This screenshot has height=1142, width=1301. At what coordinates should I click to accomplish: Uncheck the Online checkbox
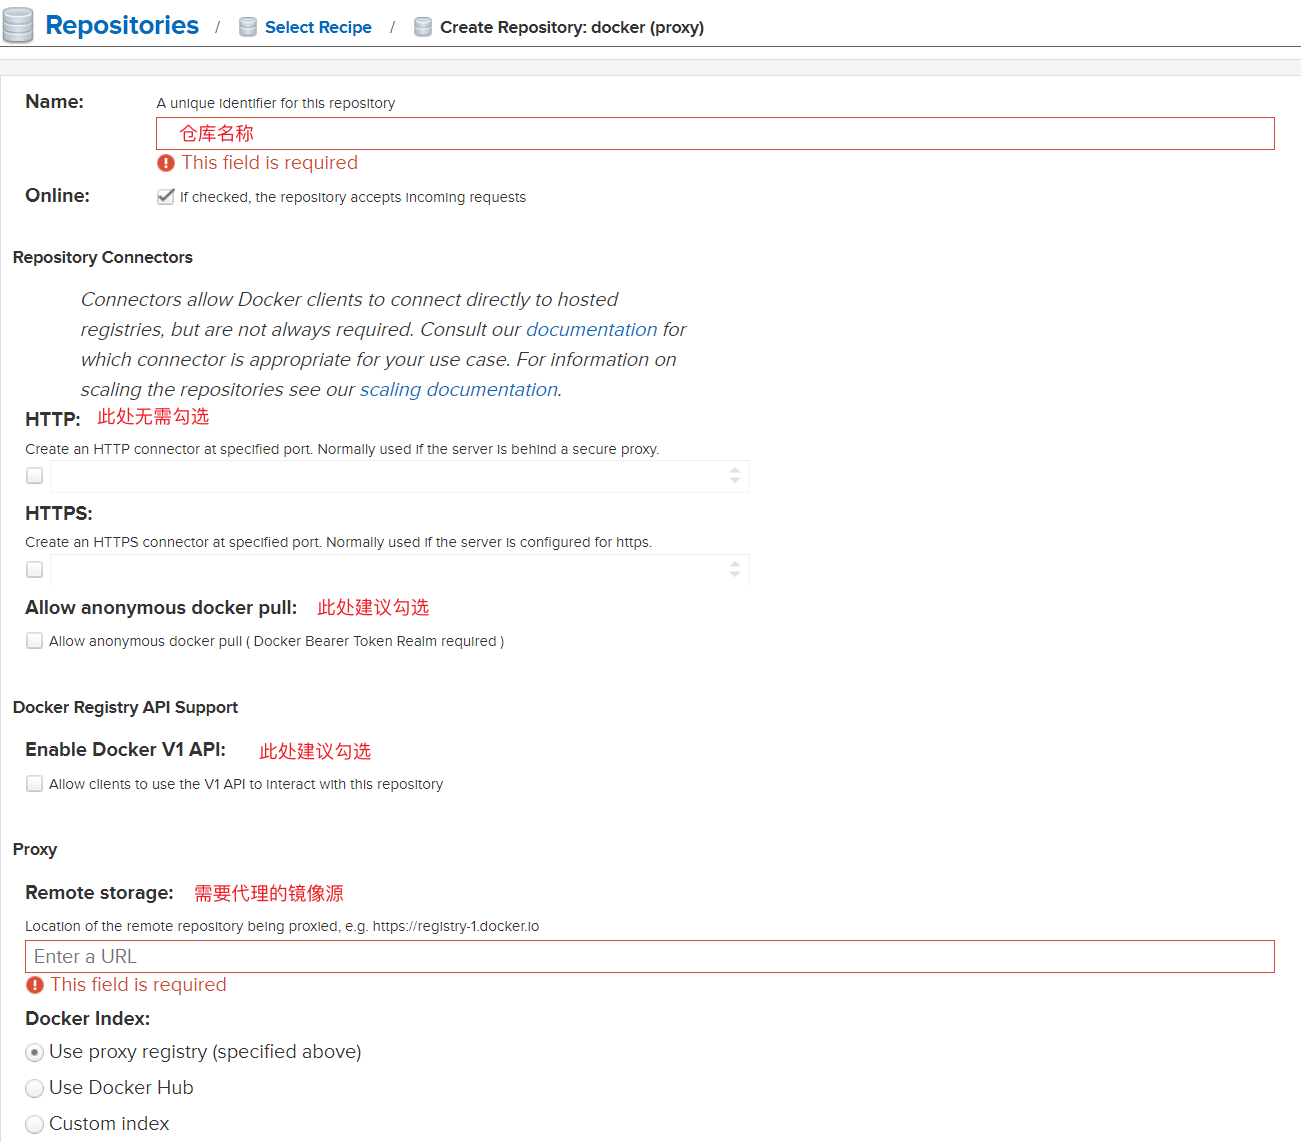click(x=166, y=197)
